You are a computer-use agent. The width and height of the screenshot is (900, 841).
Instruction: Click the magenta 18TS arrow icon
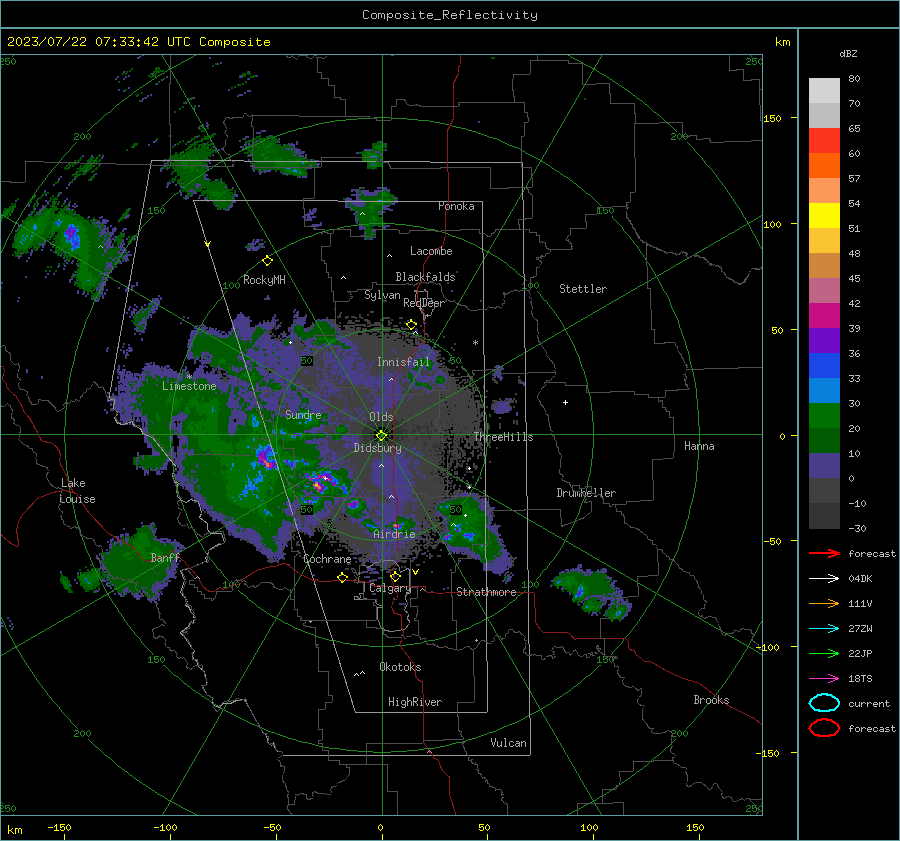point(824,679)
